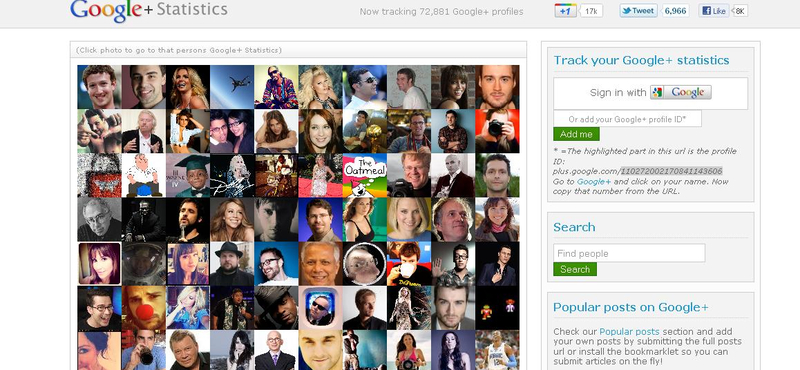The width and height of the screenshot is (800, 370).
Task: Open the photographer on red background thumbnail
Action: pyautogui.click(x=497, y=131)
